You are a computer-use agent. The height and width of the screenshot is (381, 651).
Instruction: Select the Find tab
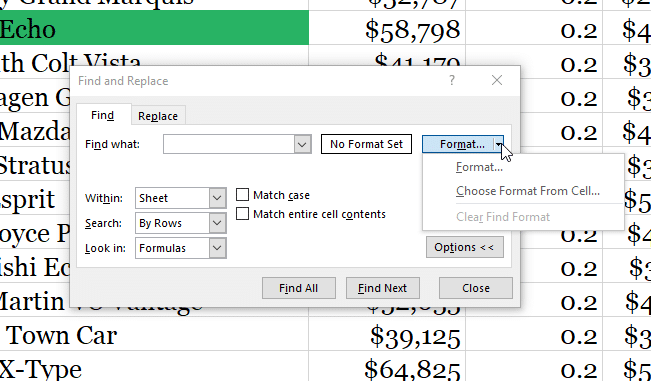pos(103,115)
